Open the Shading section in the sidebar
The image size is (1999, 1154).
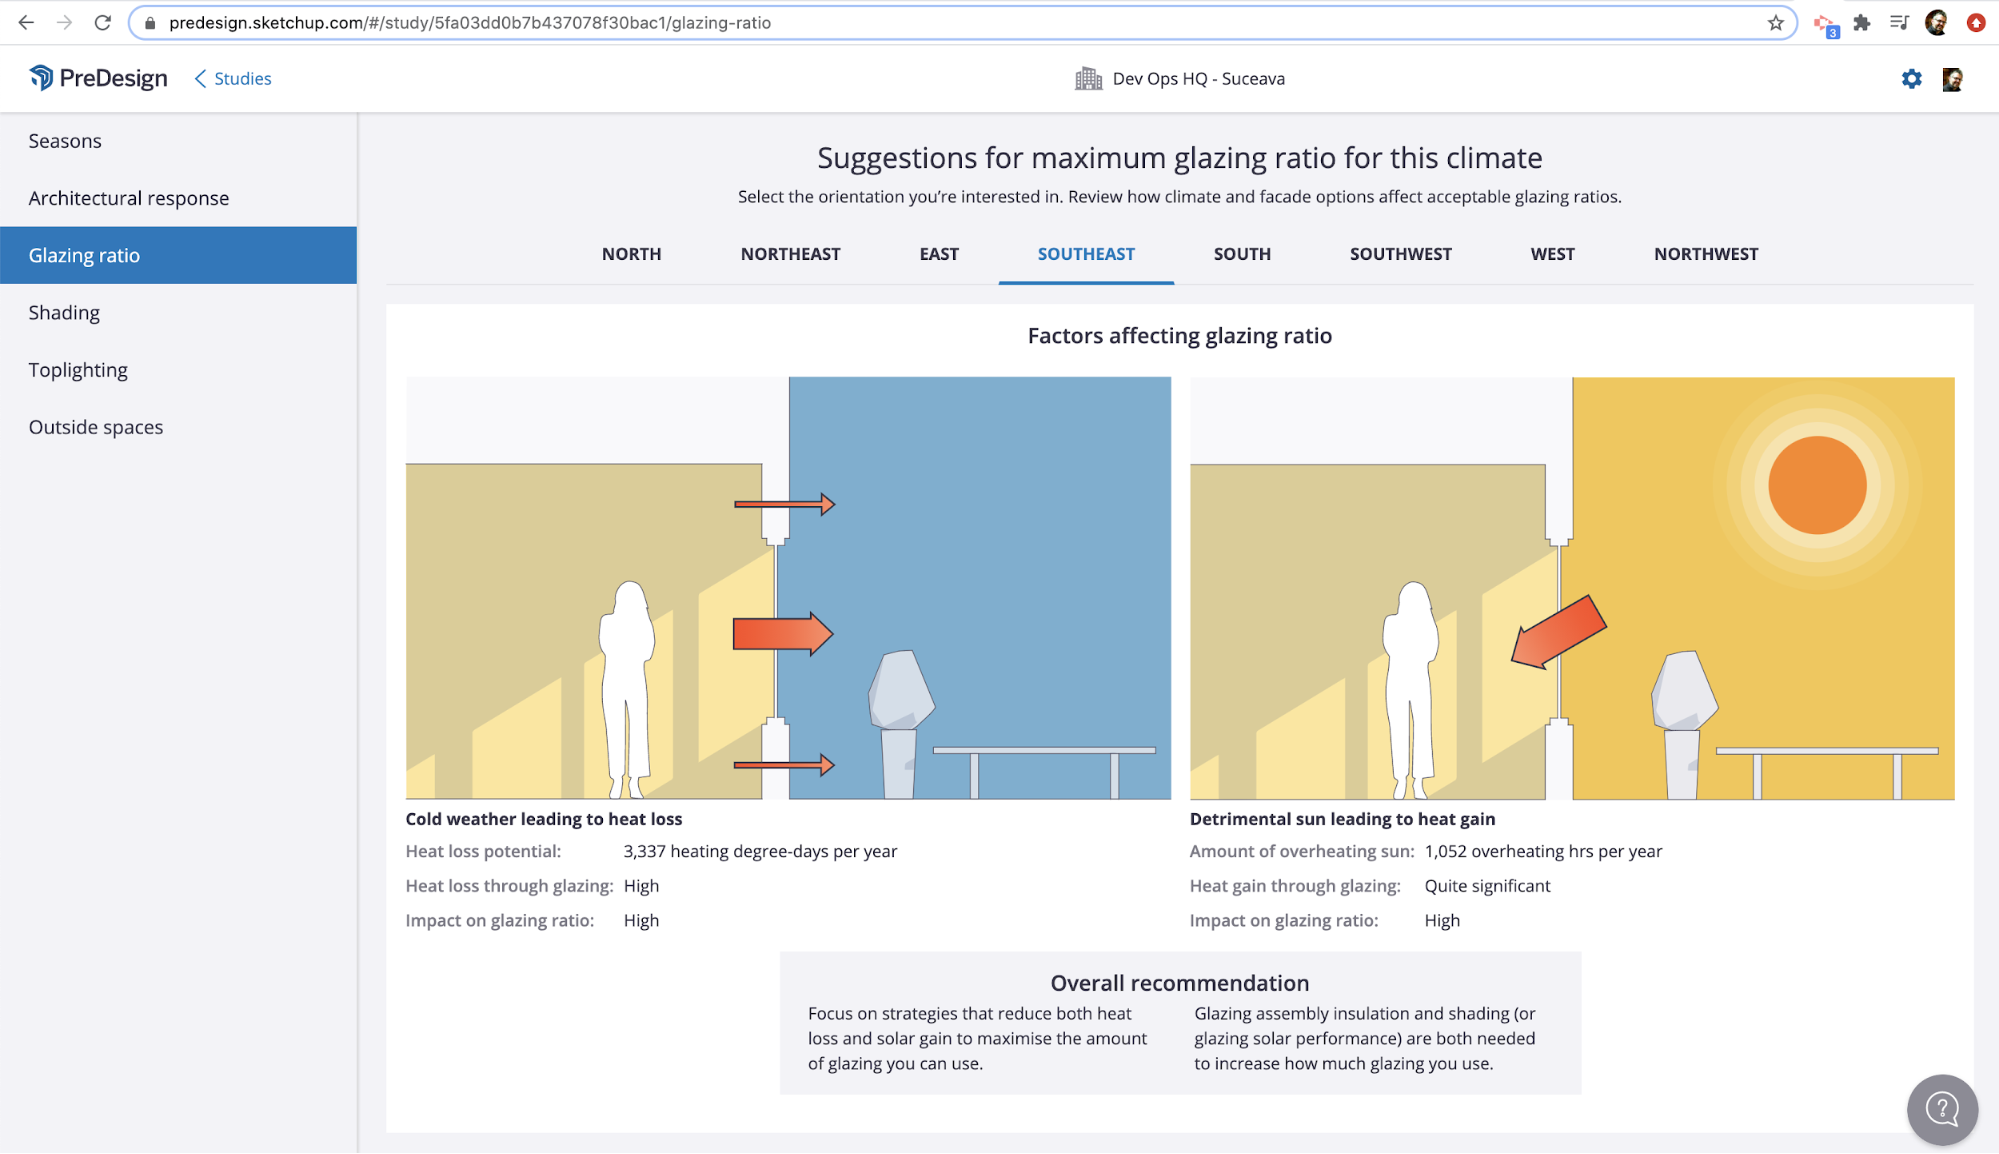tap(64, 312)
